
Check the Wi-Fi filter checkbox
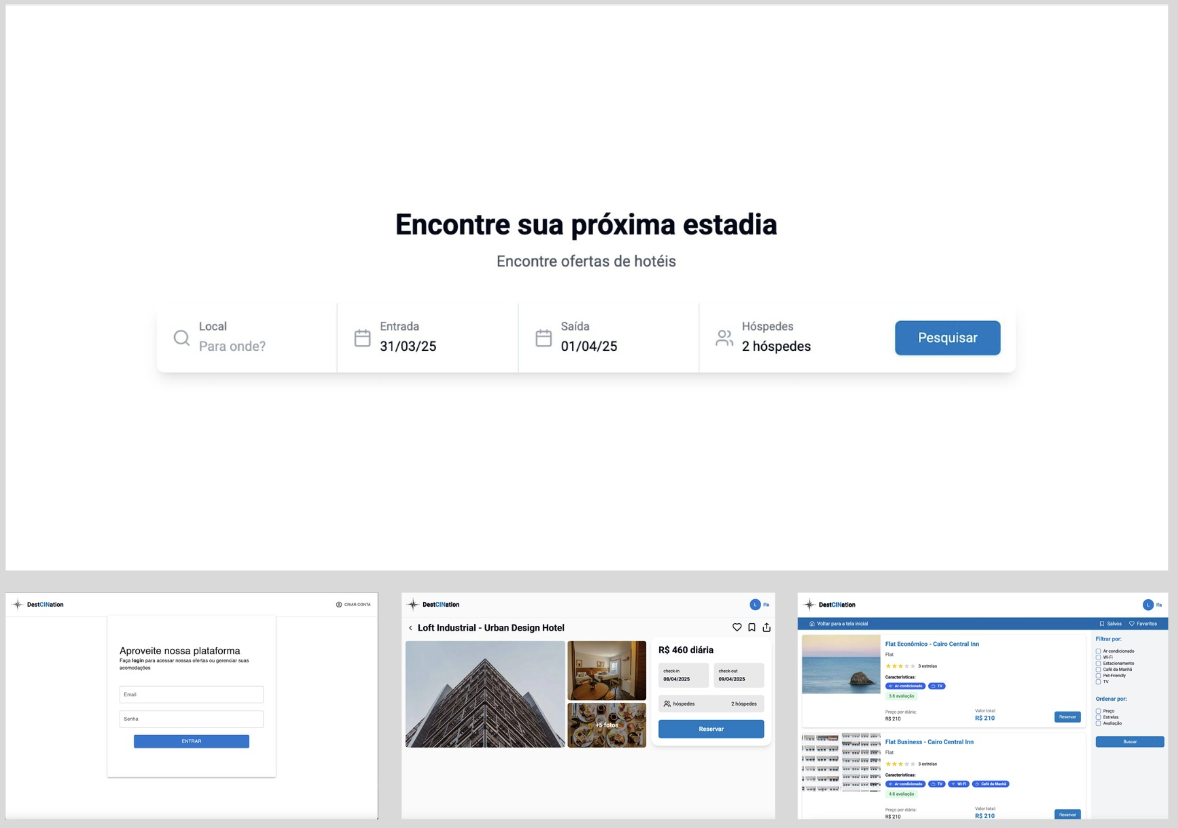tap(1098, 657)
